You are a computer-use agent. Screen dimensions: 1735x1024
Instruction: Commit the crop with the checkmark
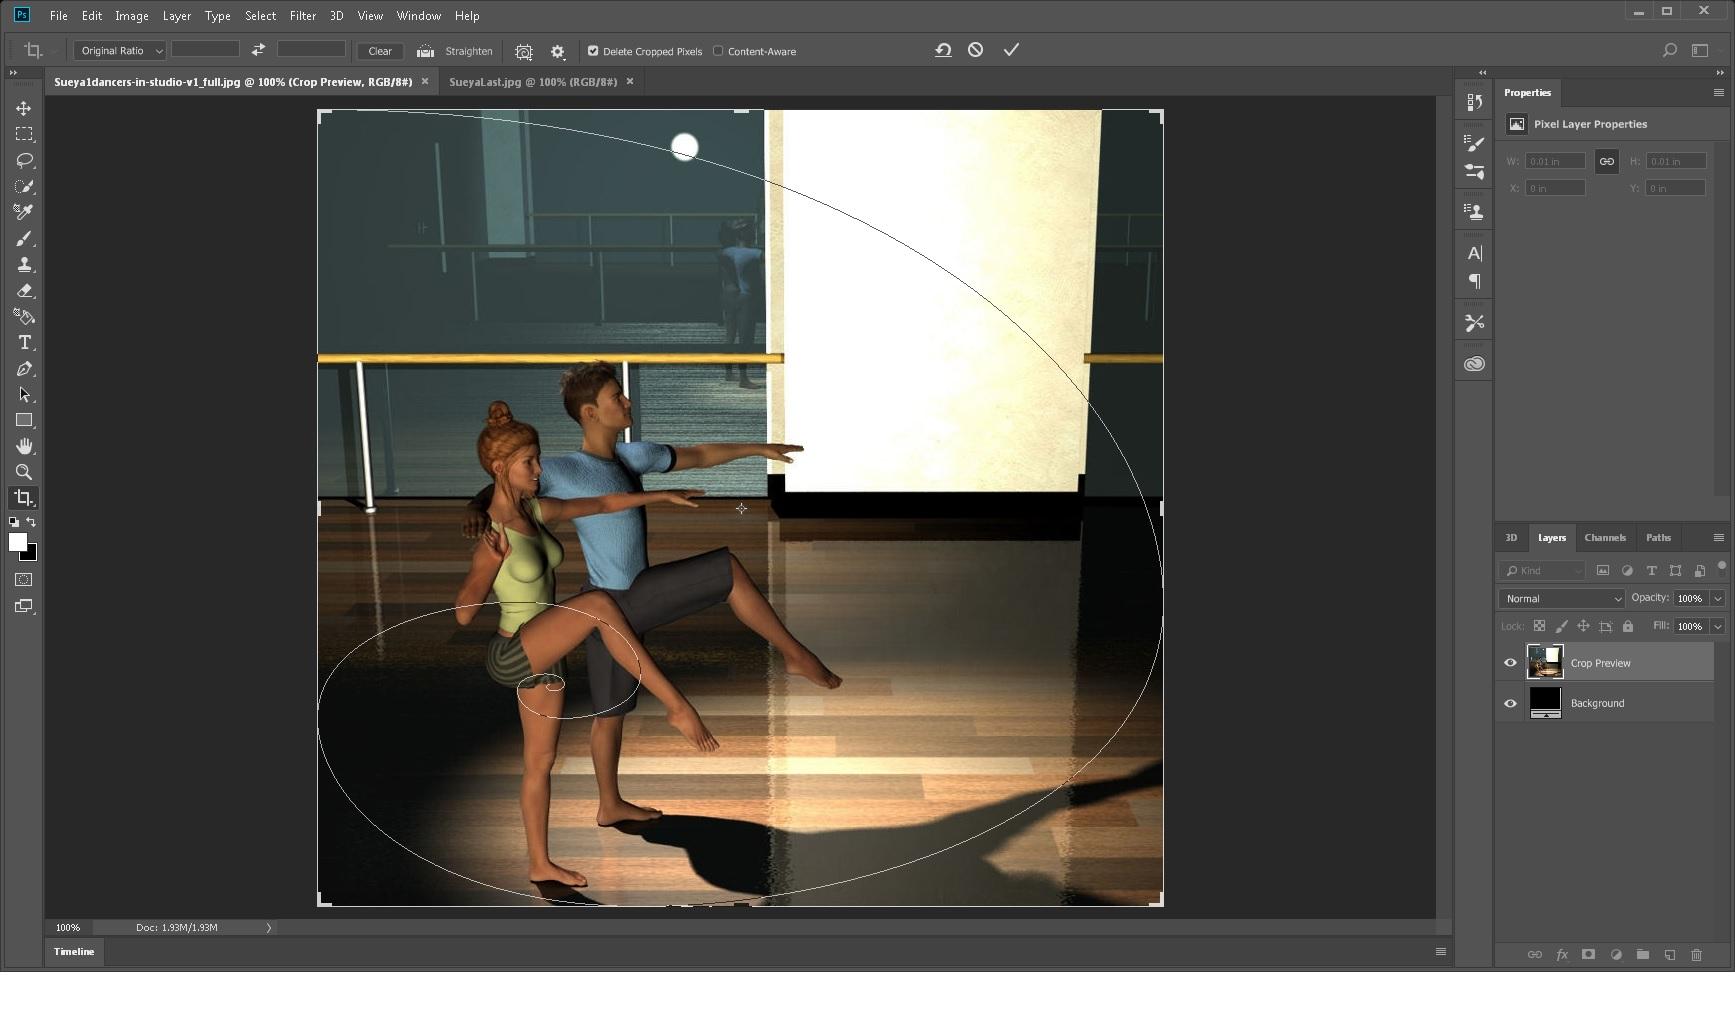[1011, 50]
